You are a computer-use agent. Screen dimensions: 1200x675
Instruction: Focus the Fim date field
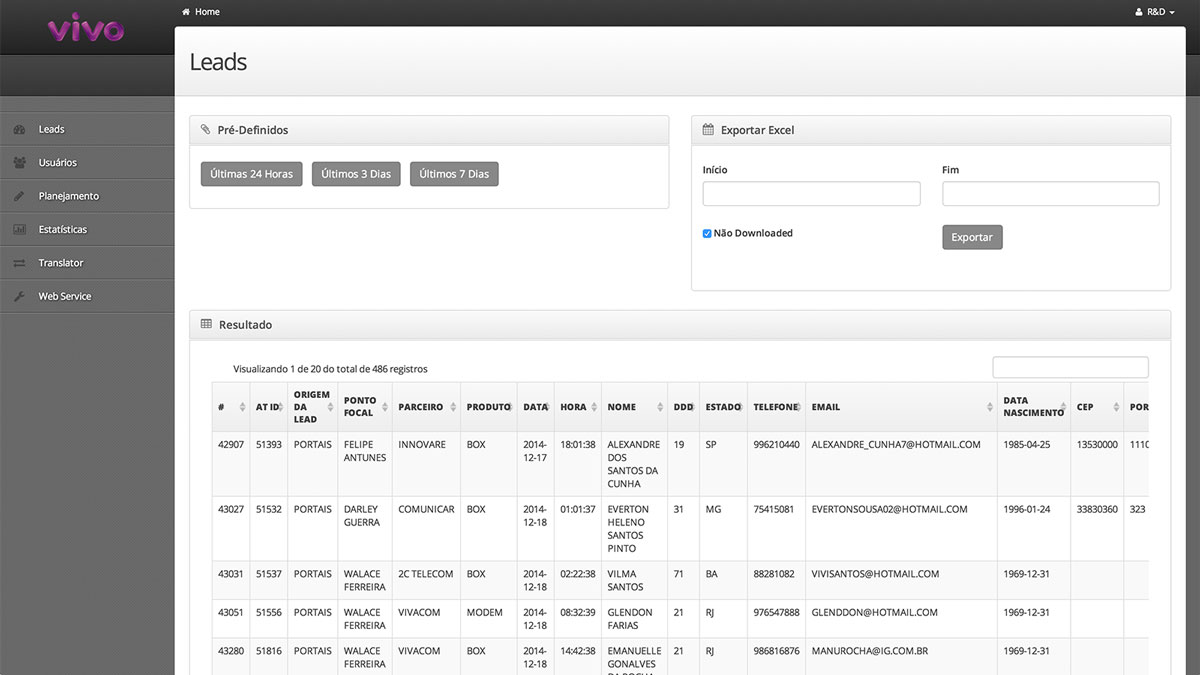tap(1051, 194)
